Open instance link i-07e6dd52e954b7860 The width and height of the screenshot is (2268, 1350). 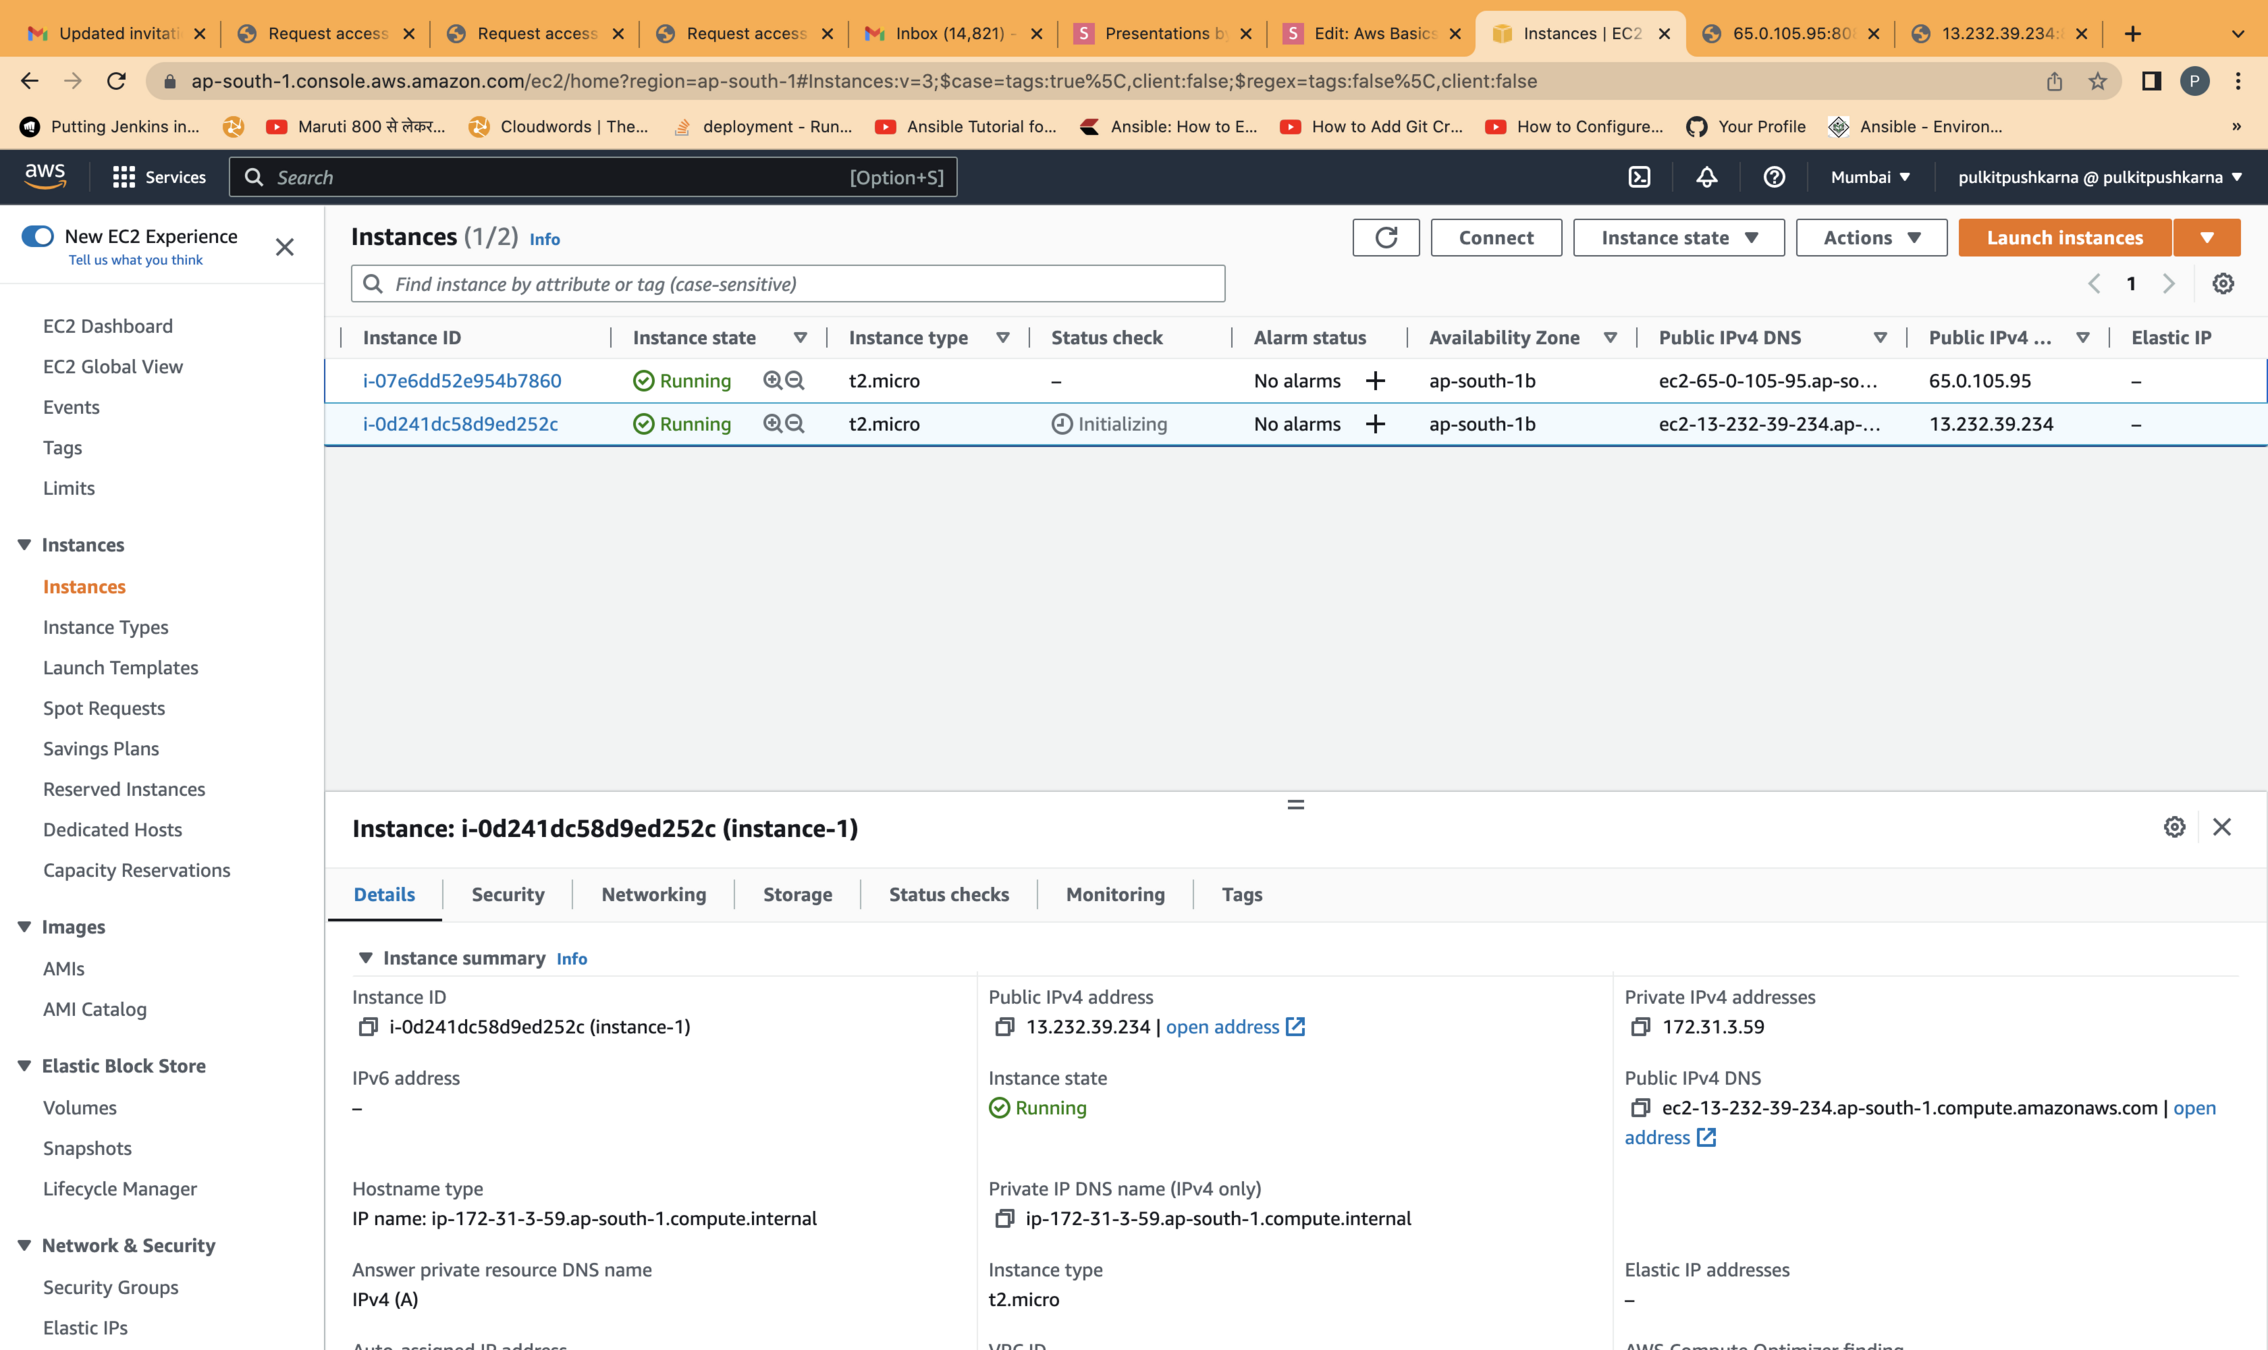point(461,381)
